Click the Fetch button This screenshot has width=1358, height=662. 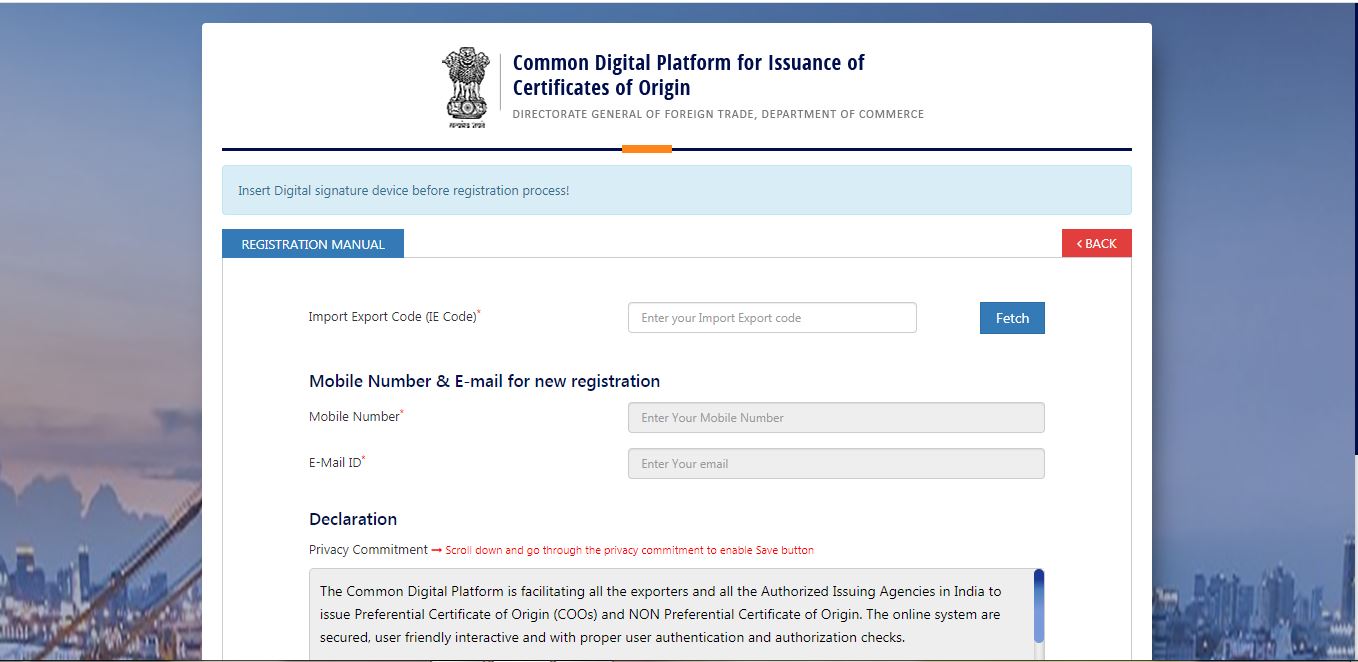click(1011, 317)
